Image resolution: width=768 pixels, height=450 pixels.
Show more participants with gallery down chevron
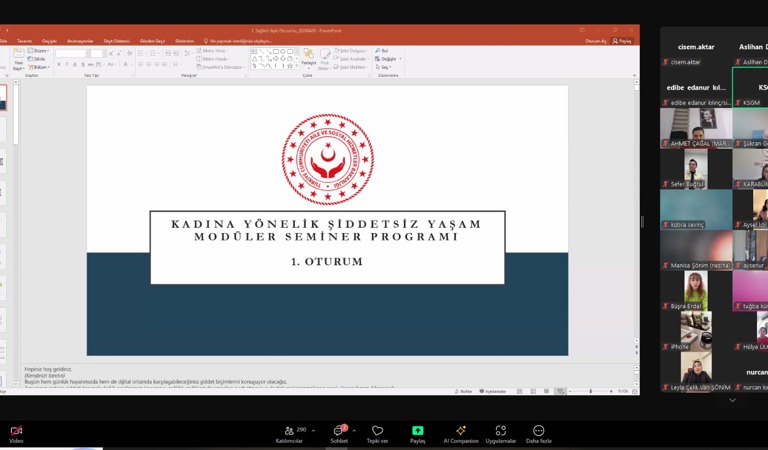(732, 400)
